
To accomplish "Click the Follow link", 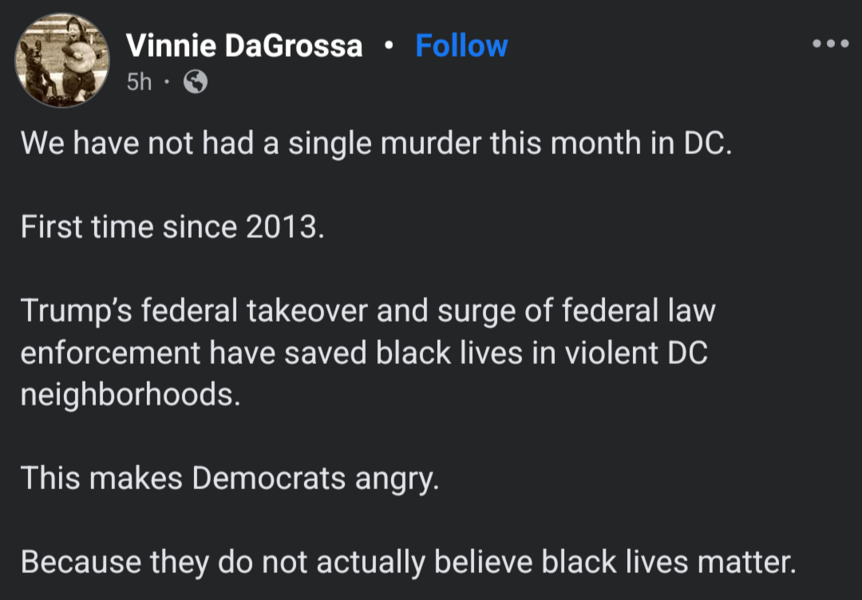I will tap(461, 46).
